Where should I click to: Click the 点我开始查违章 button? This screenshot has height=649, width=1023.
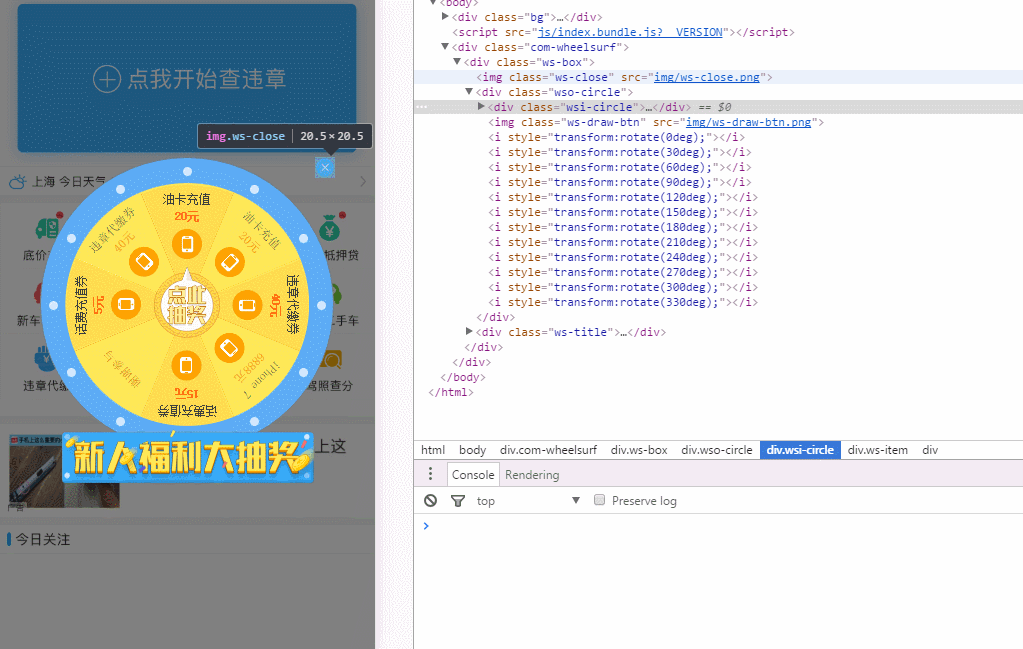(187, 78)
